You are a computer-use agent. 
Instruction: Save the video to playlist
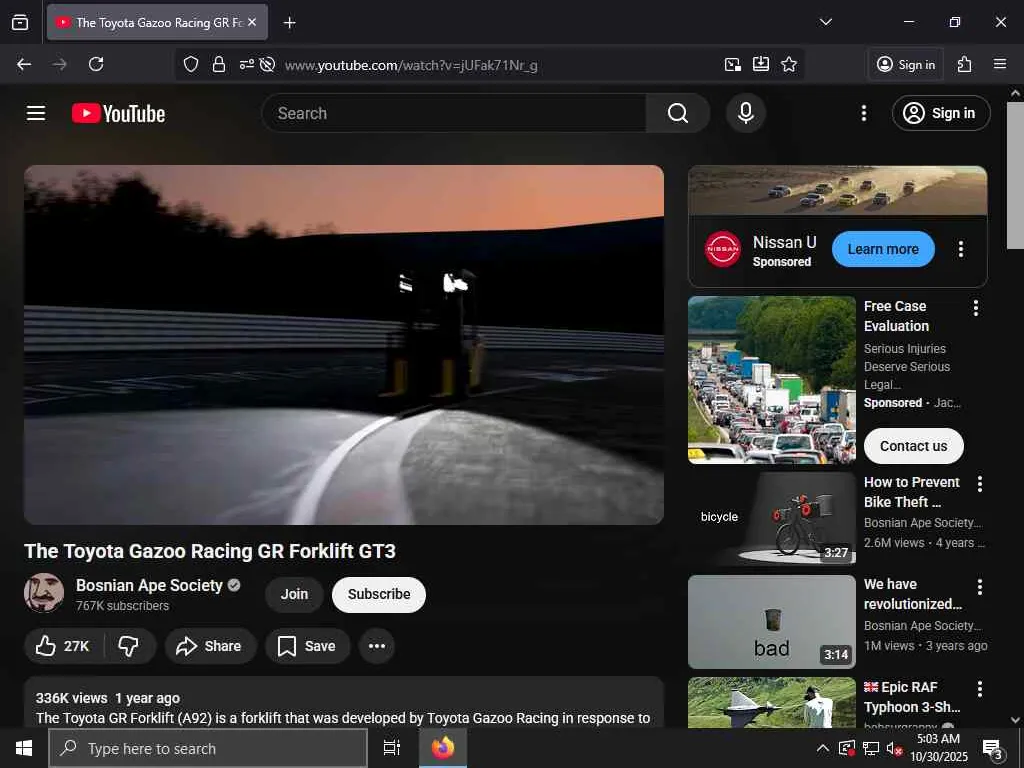(308, 646)
